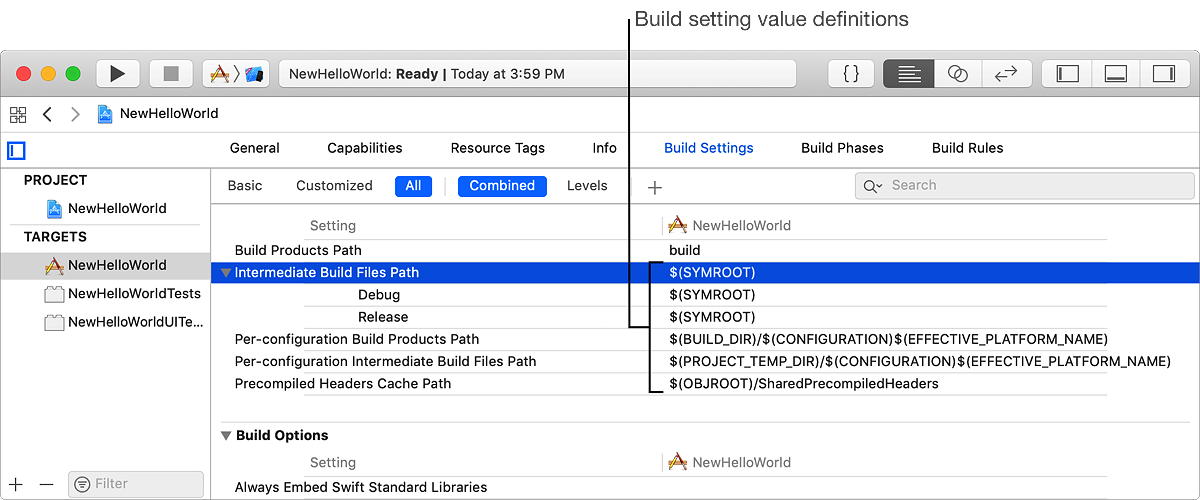Switch to the standard editor
Image resolution: width=1200 pixels, height=500 pixels.
909,74
